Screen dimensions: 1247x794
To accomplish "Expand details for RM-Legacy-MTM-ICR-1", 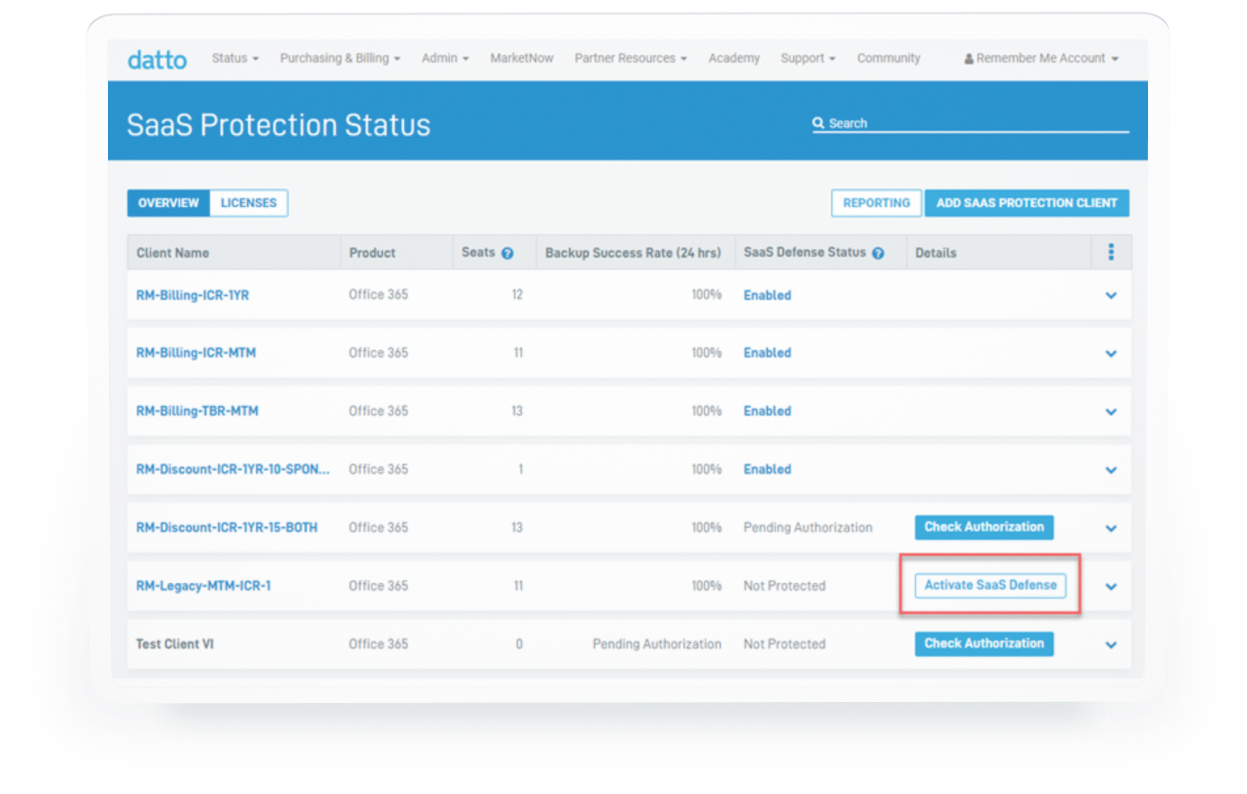I will click(1111, 587).
